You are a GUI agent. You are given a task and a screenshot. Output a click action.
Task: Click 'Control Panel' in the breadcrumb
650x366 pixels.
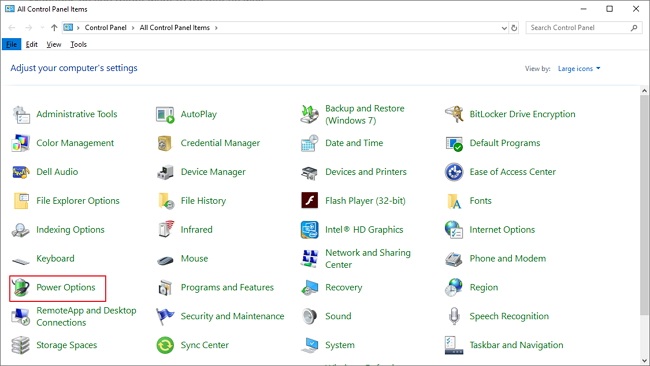click(105, 28)
